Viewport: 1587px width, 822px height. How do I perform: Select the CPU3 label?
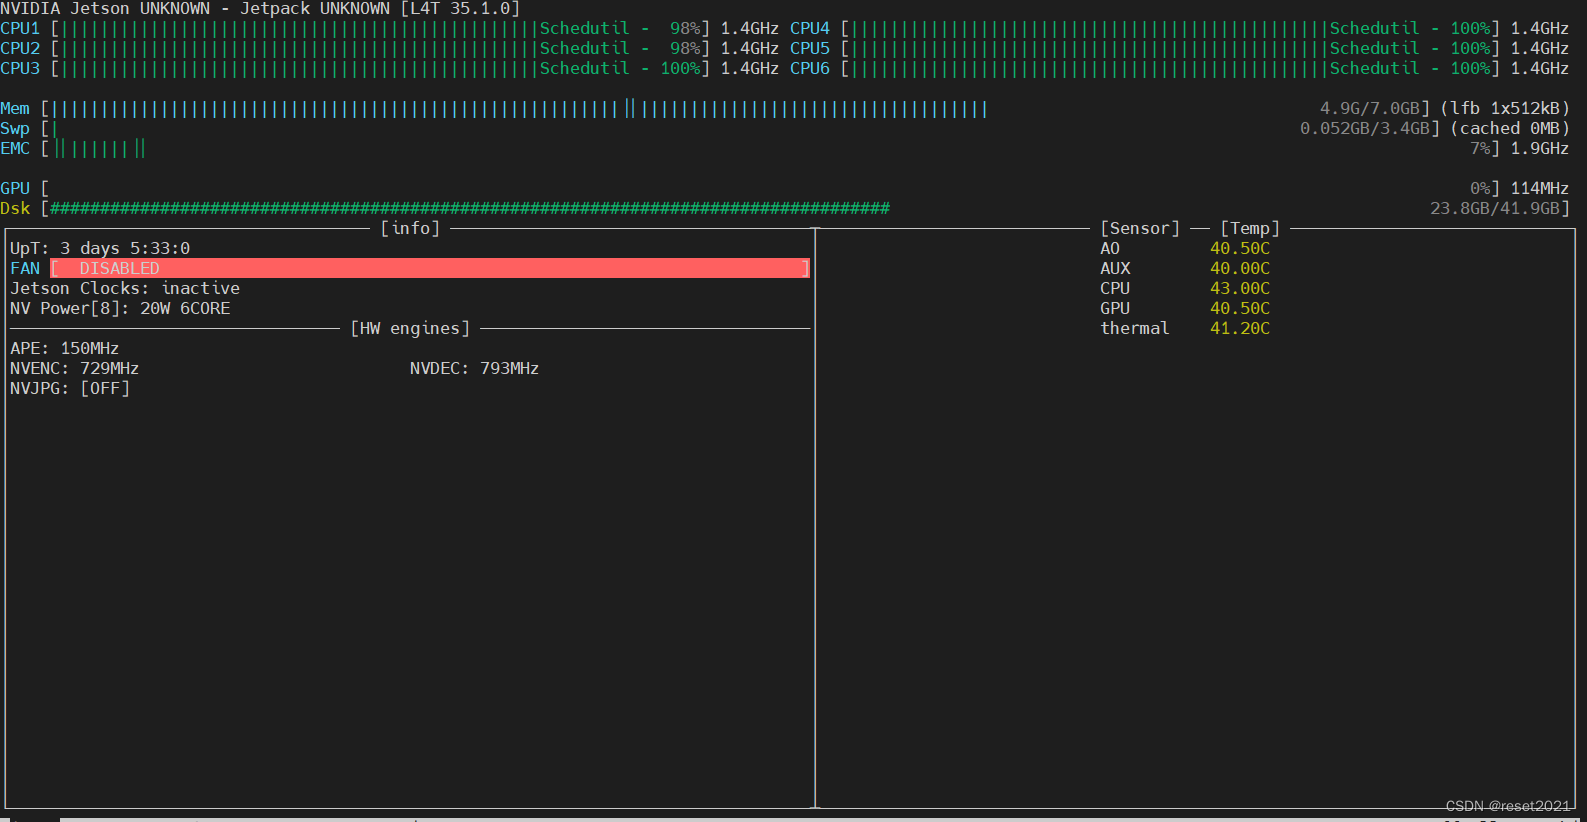point(20,68)
